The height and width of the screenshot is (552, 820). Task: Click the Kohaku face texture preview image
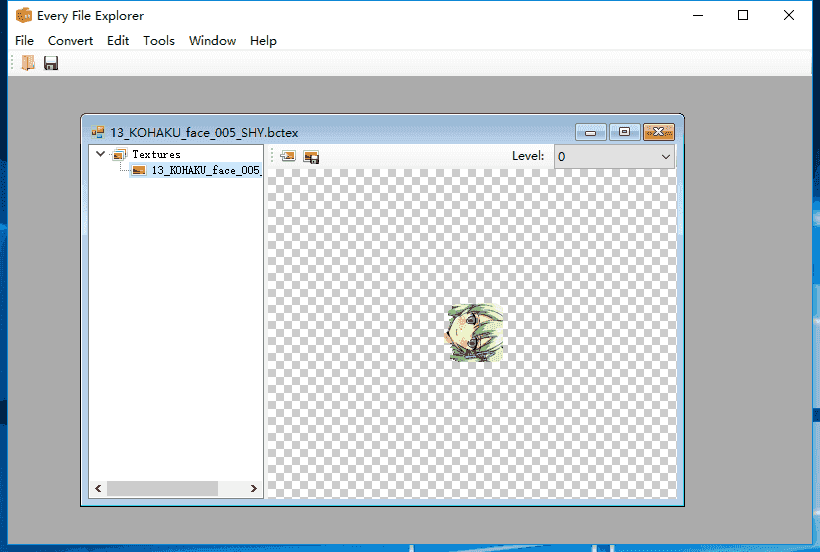[474, 332]
